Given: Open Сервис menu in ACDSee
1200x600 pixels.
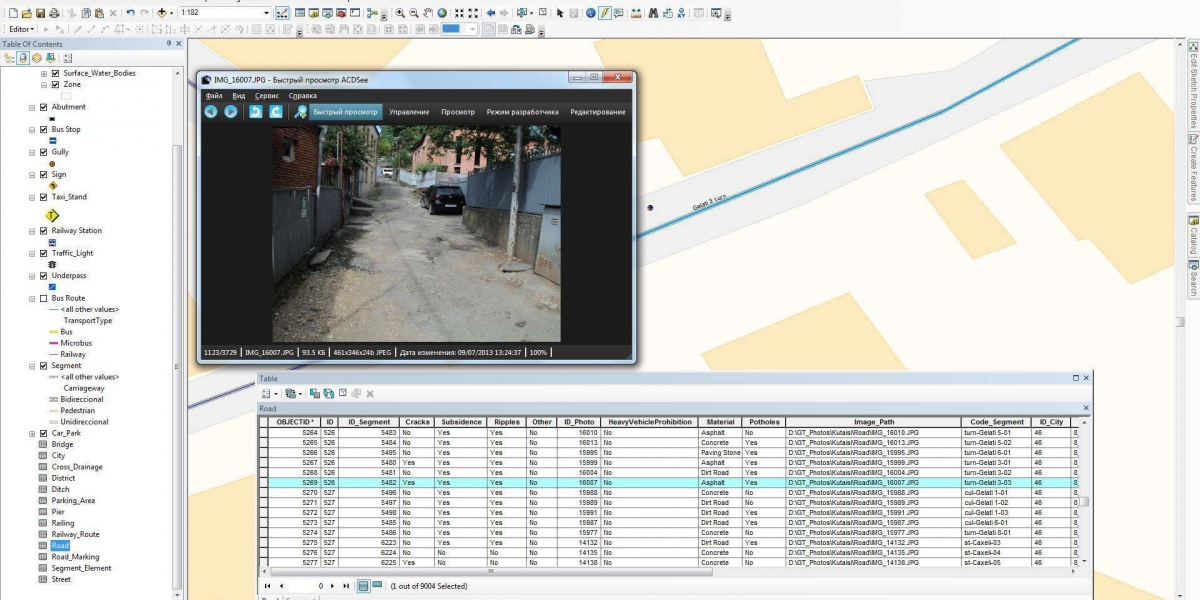Looking at the screenshot, I should coord(267,95).
